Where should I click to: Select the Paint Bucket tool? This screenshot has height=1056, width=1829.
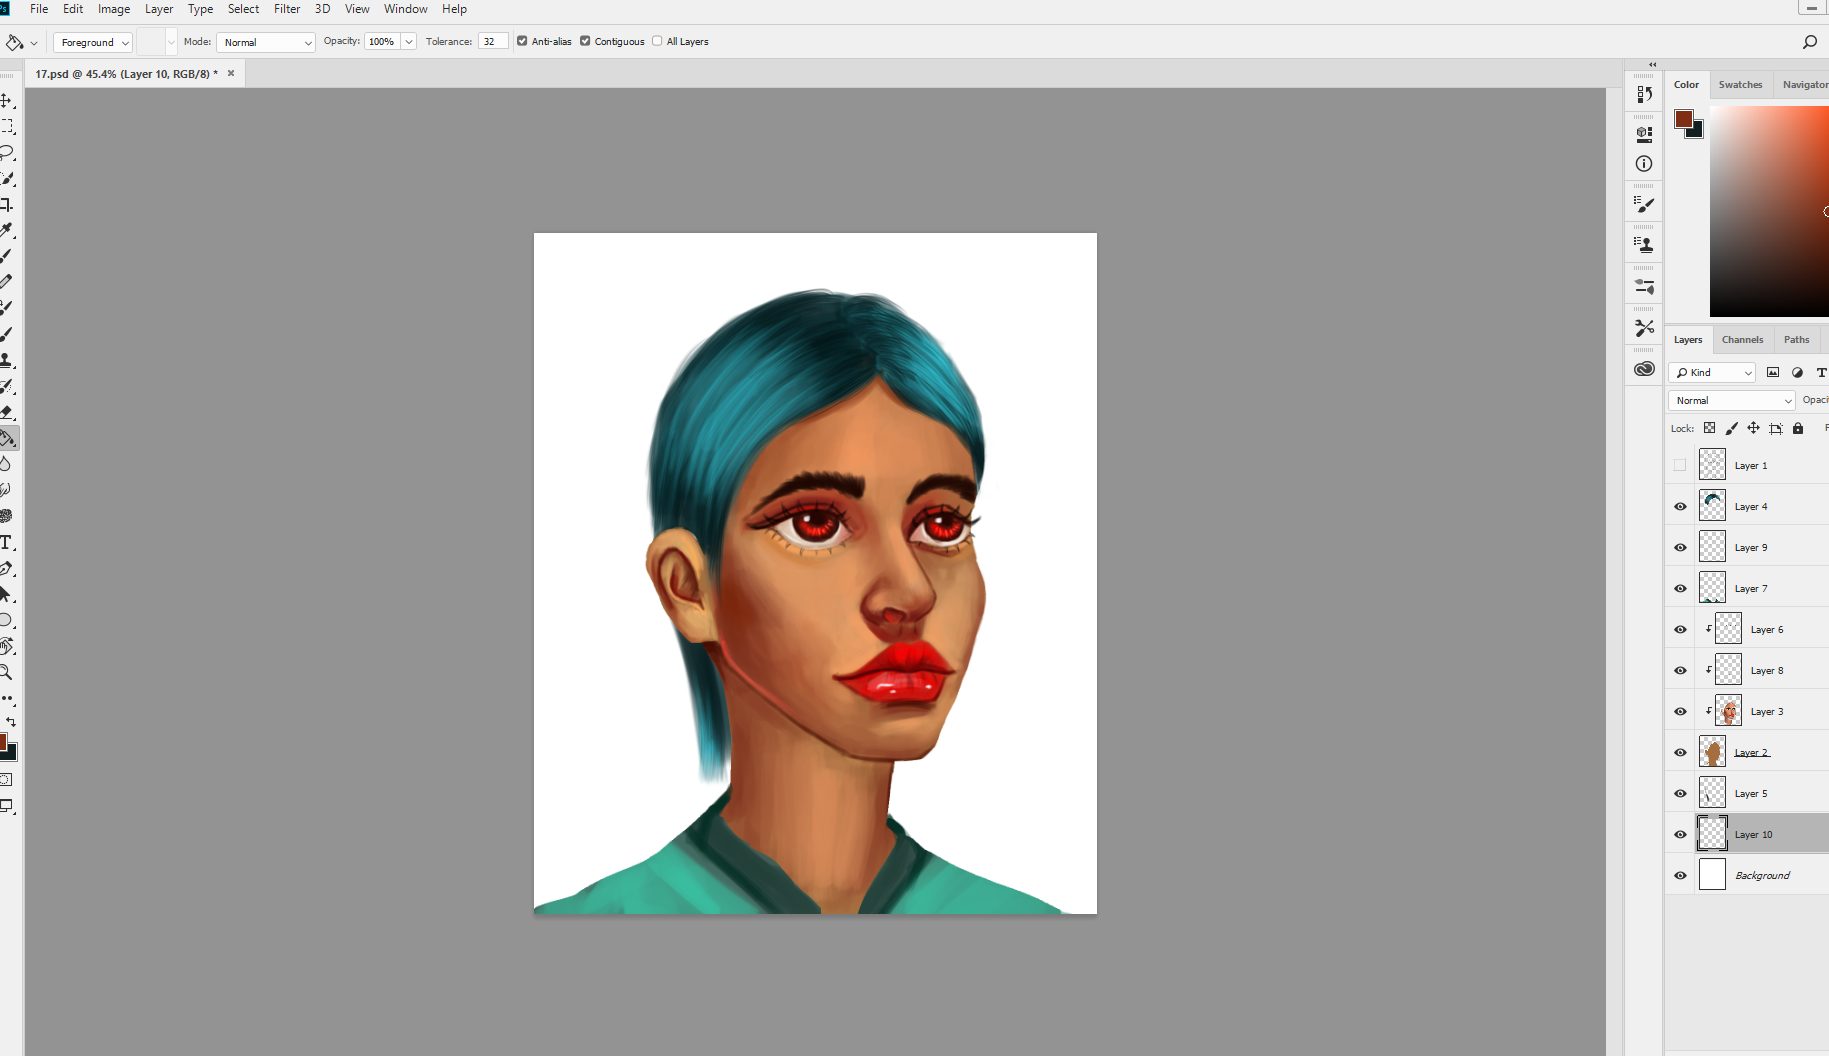(x=8, y=438)
